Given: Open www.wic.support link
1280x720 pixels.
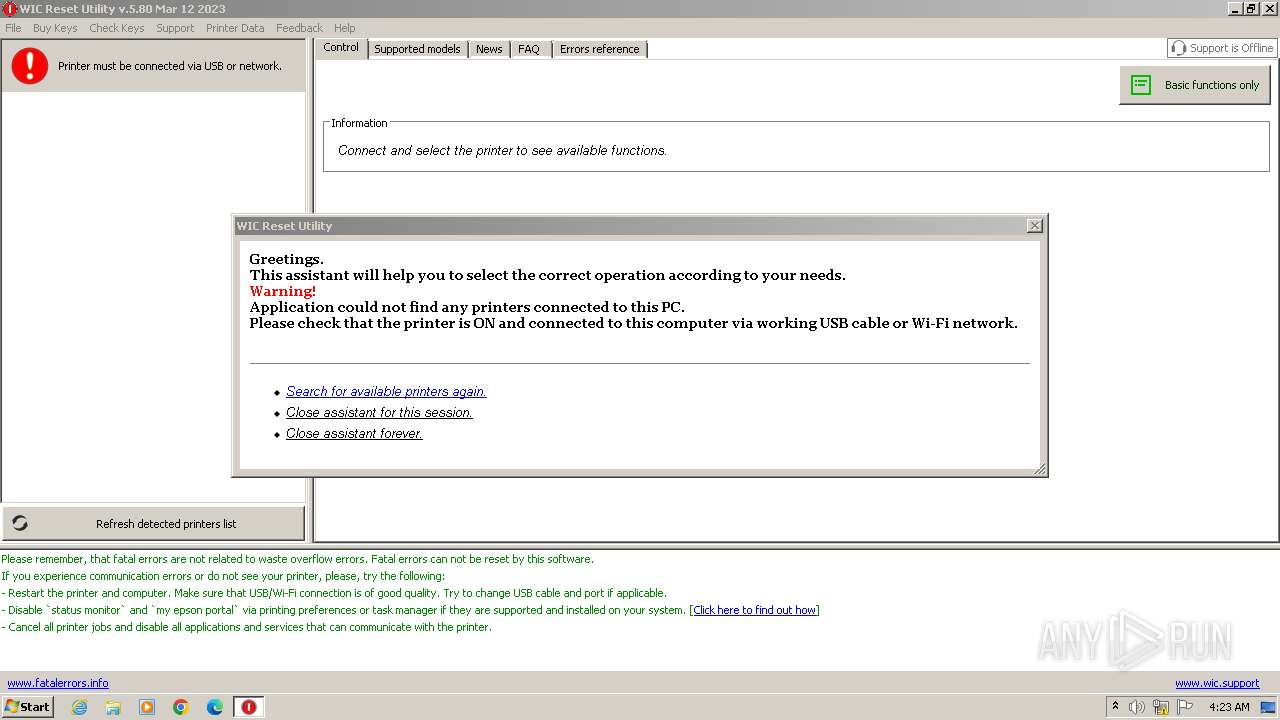Looking at the screenshot, I should tap(1217, 683).
